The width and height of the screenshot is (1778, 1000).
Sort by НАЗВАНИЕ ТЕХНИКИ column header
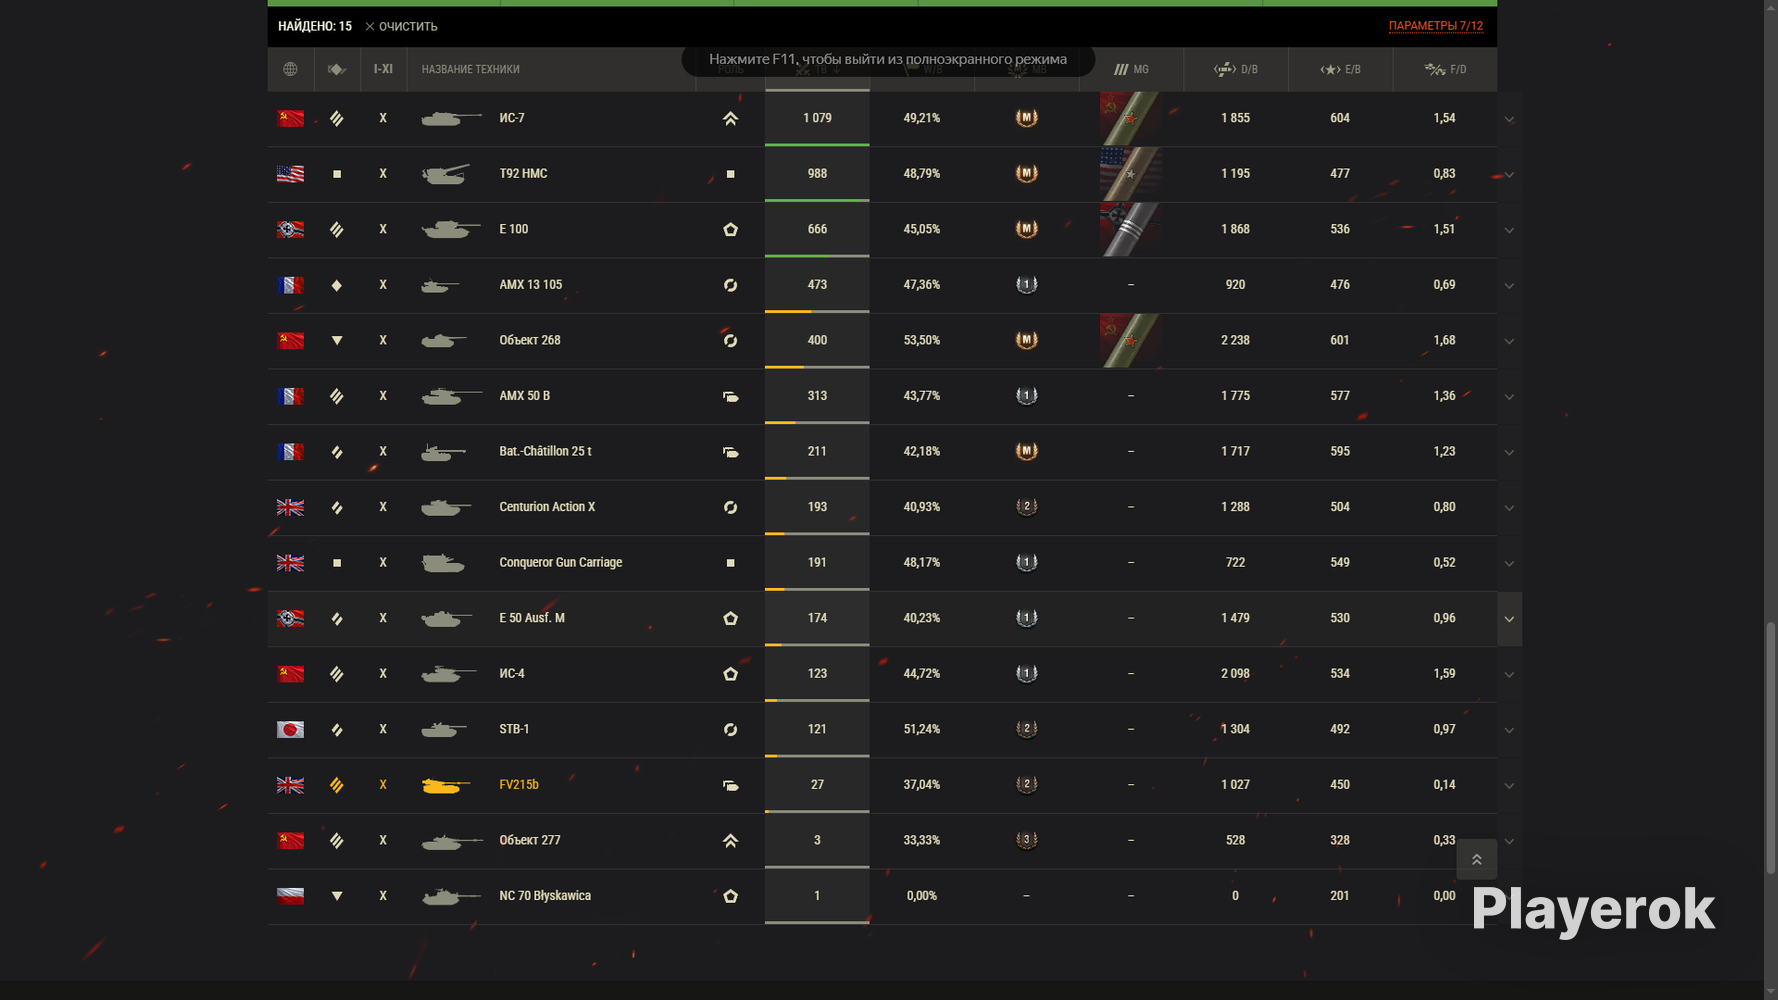[x=471, y=69]
